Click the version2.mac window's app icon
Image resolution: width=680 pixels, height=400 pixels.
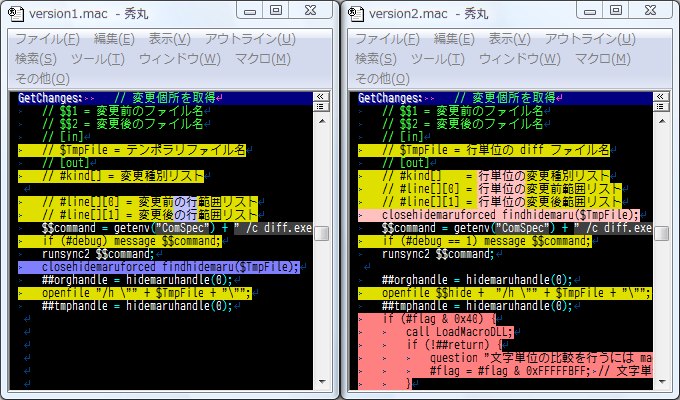click(x=356, y=14)
